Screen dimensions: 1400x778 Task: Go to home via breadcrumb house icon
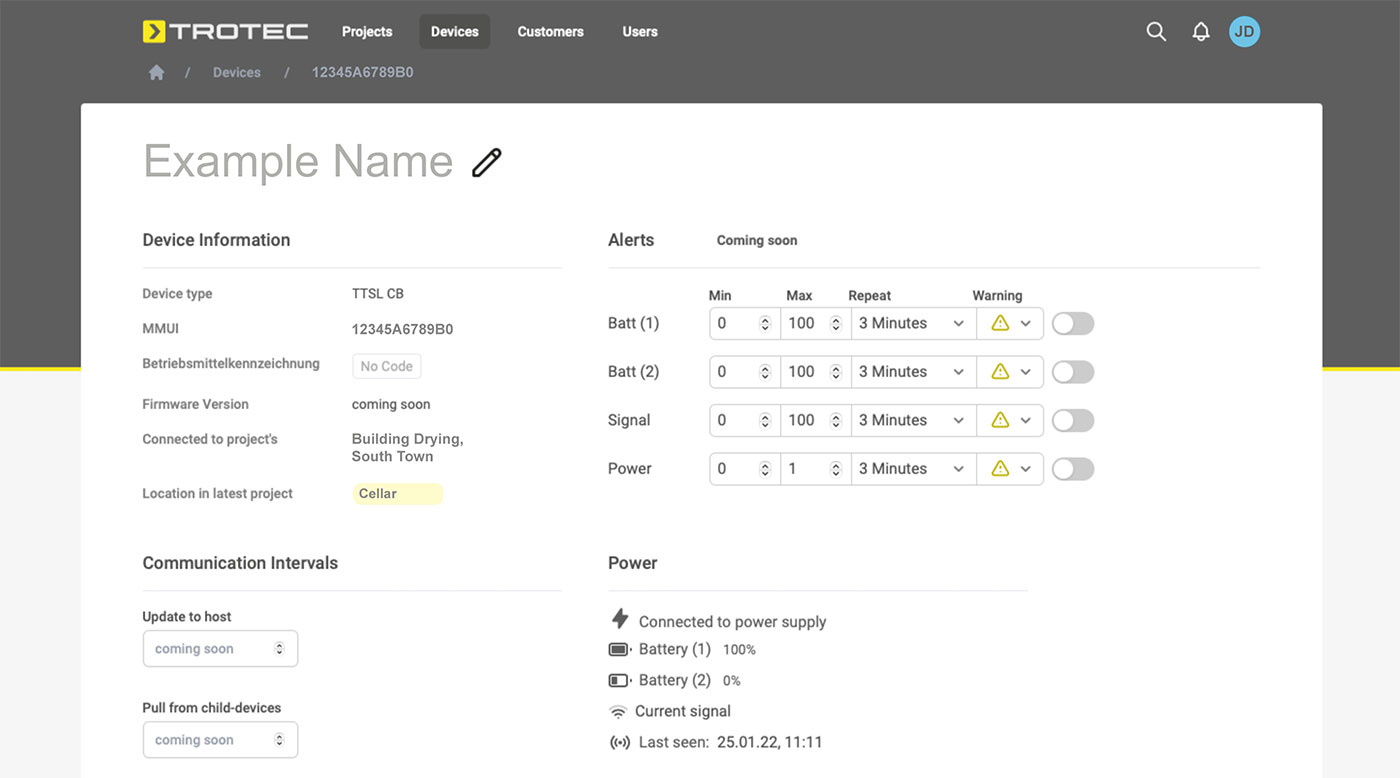(156, 72)
